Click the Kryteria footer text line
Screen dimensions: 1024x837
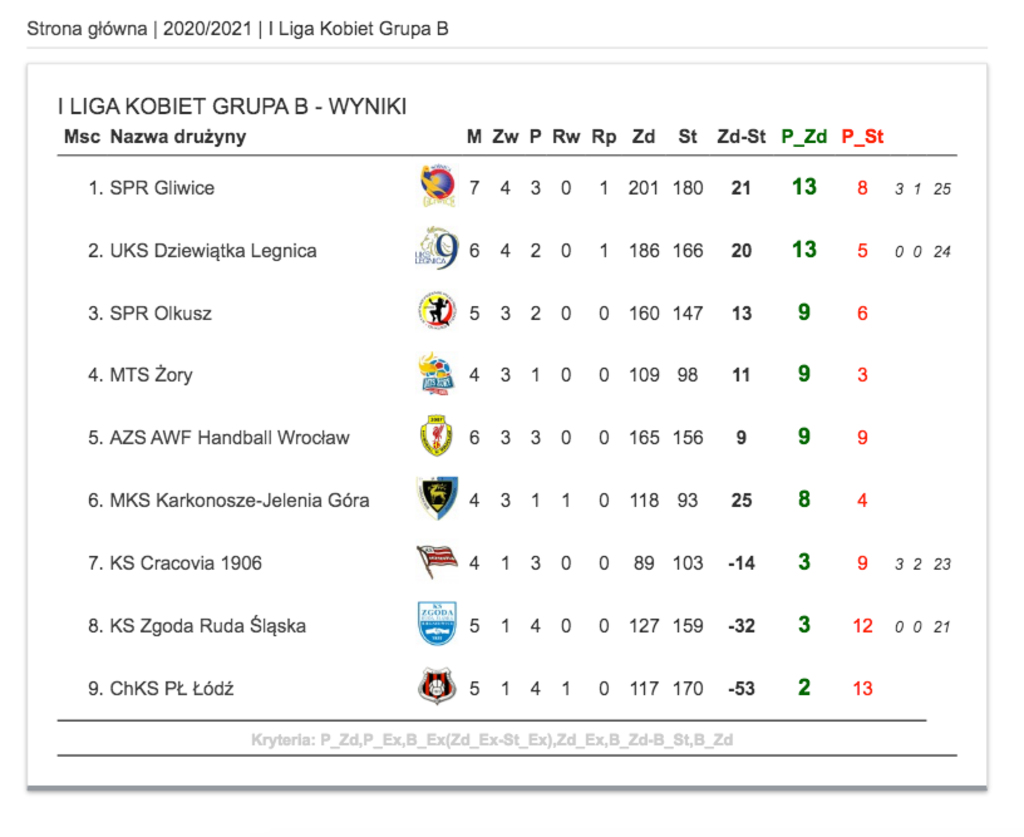pos(492,740)
